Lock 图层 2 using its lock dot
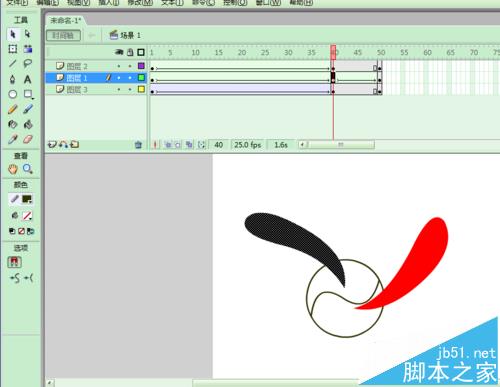The image size is (500, 387). pos(130,66)
